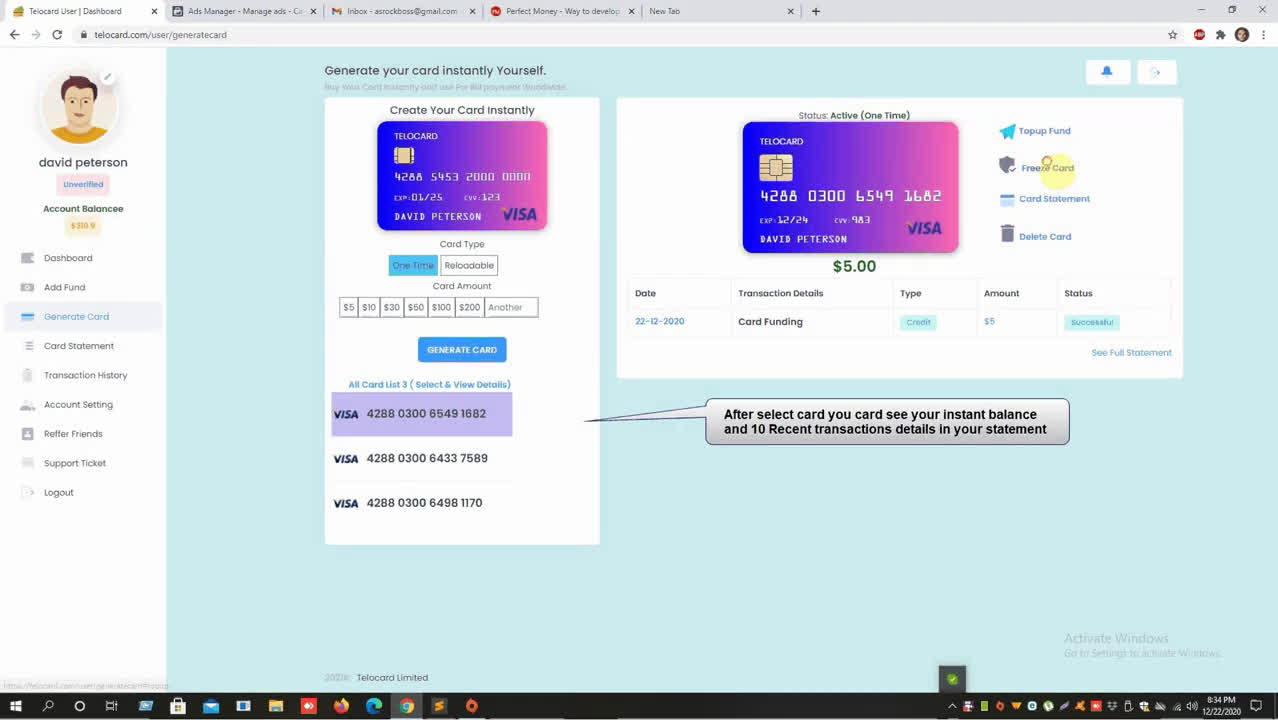
Task: Click the Card Statement icon
Action: (1007, 199)
